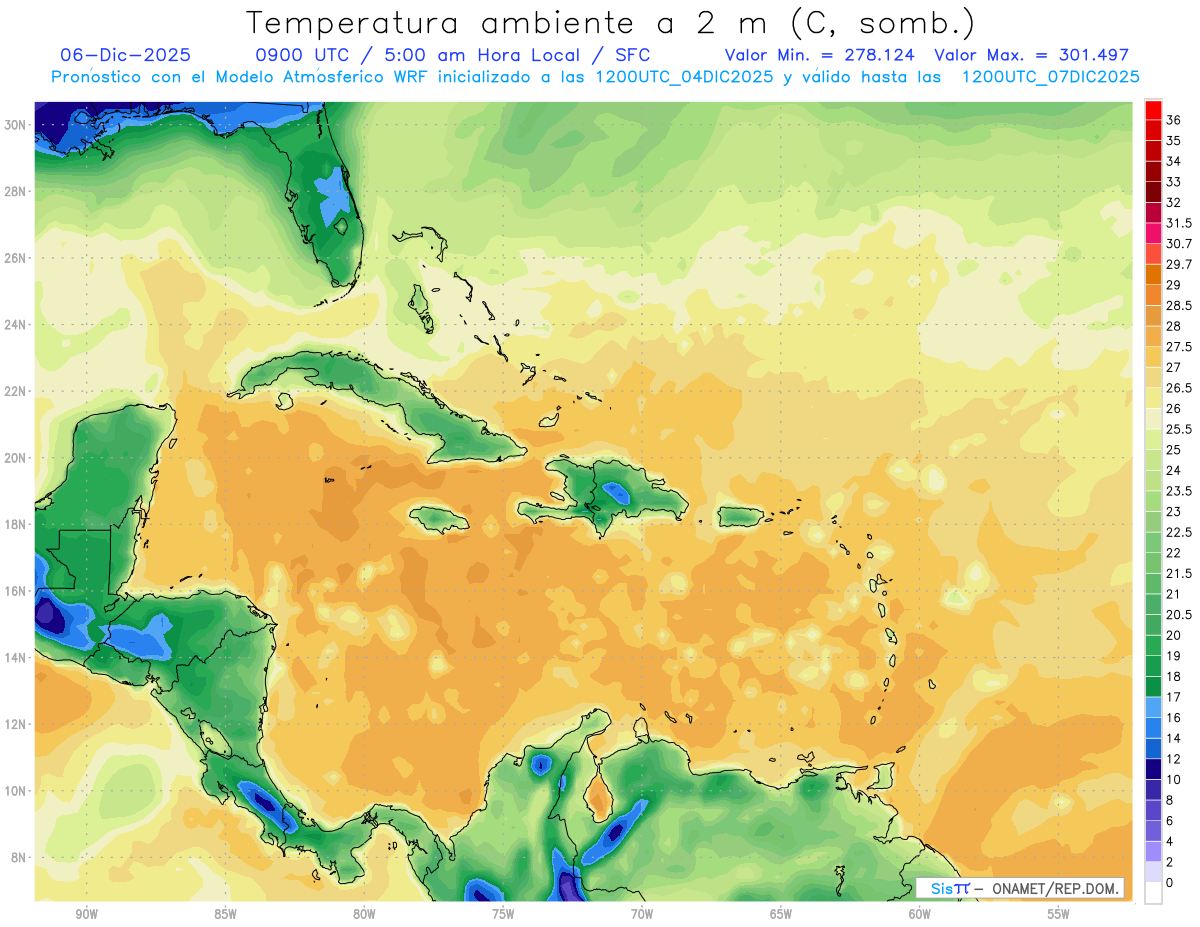This screenshot has width=1200, height=927.
Task: Click the 26N latitude axis label
Action: point(15,257)
